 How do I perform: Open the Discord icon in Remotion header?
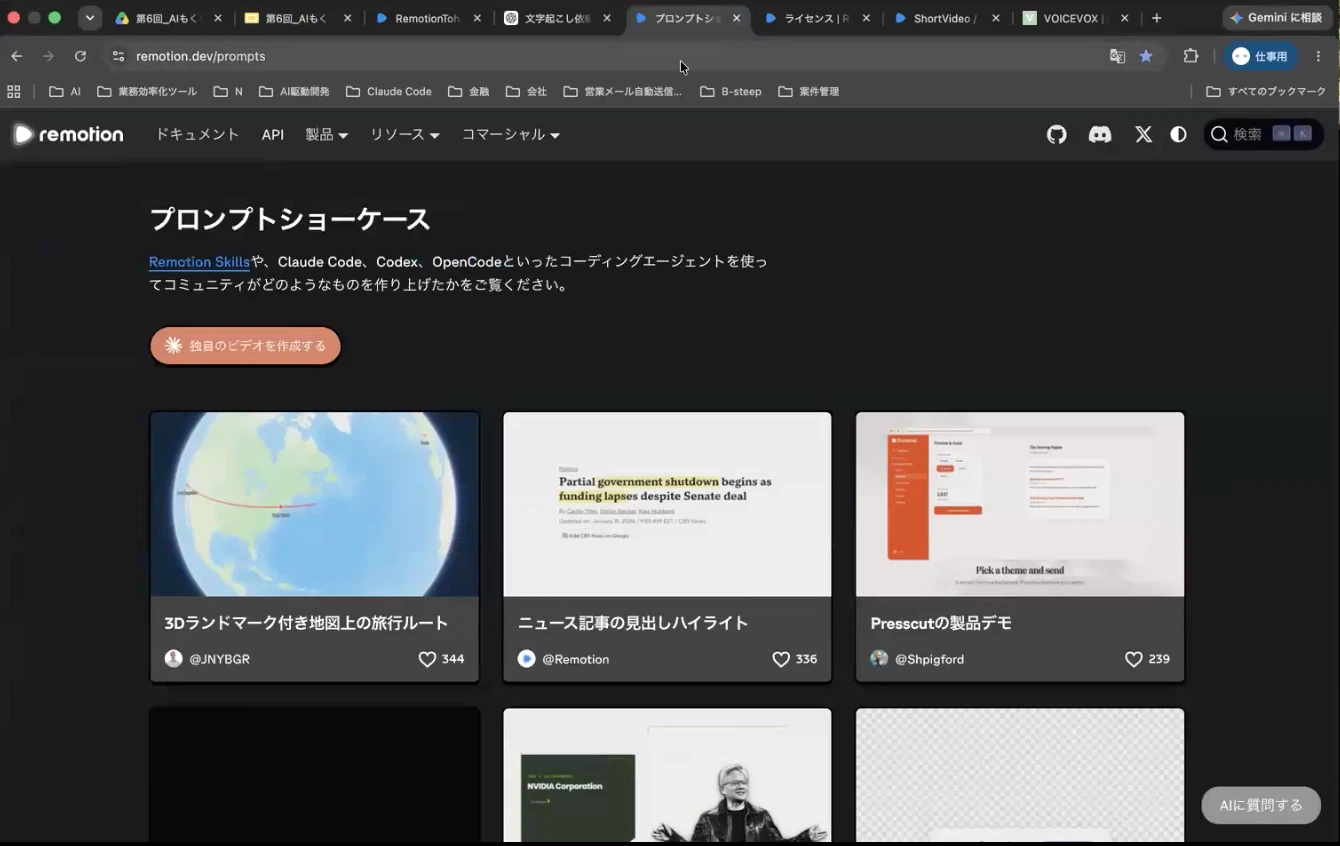[x=1100, y=134]
